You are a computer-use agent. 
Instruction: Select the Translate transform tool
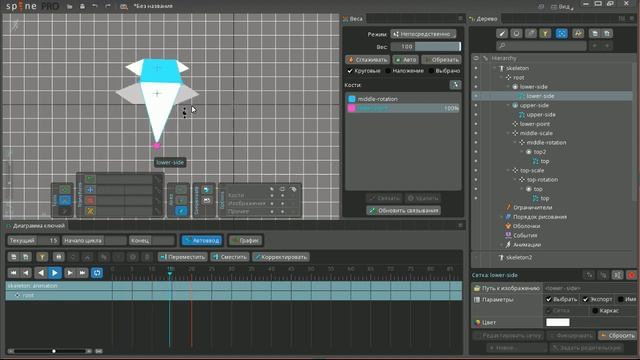click(x=90, y=190)
